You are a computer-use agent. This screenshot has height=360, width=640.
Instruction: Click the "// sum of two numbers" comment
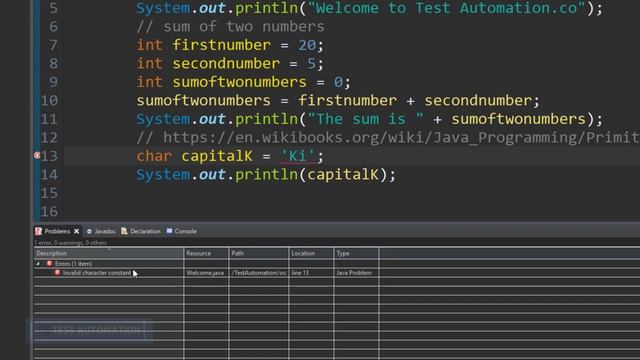pos(231,27)
